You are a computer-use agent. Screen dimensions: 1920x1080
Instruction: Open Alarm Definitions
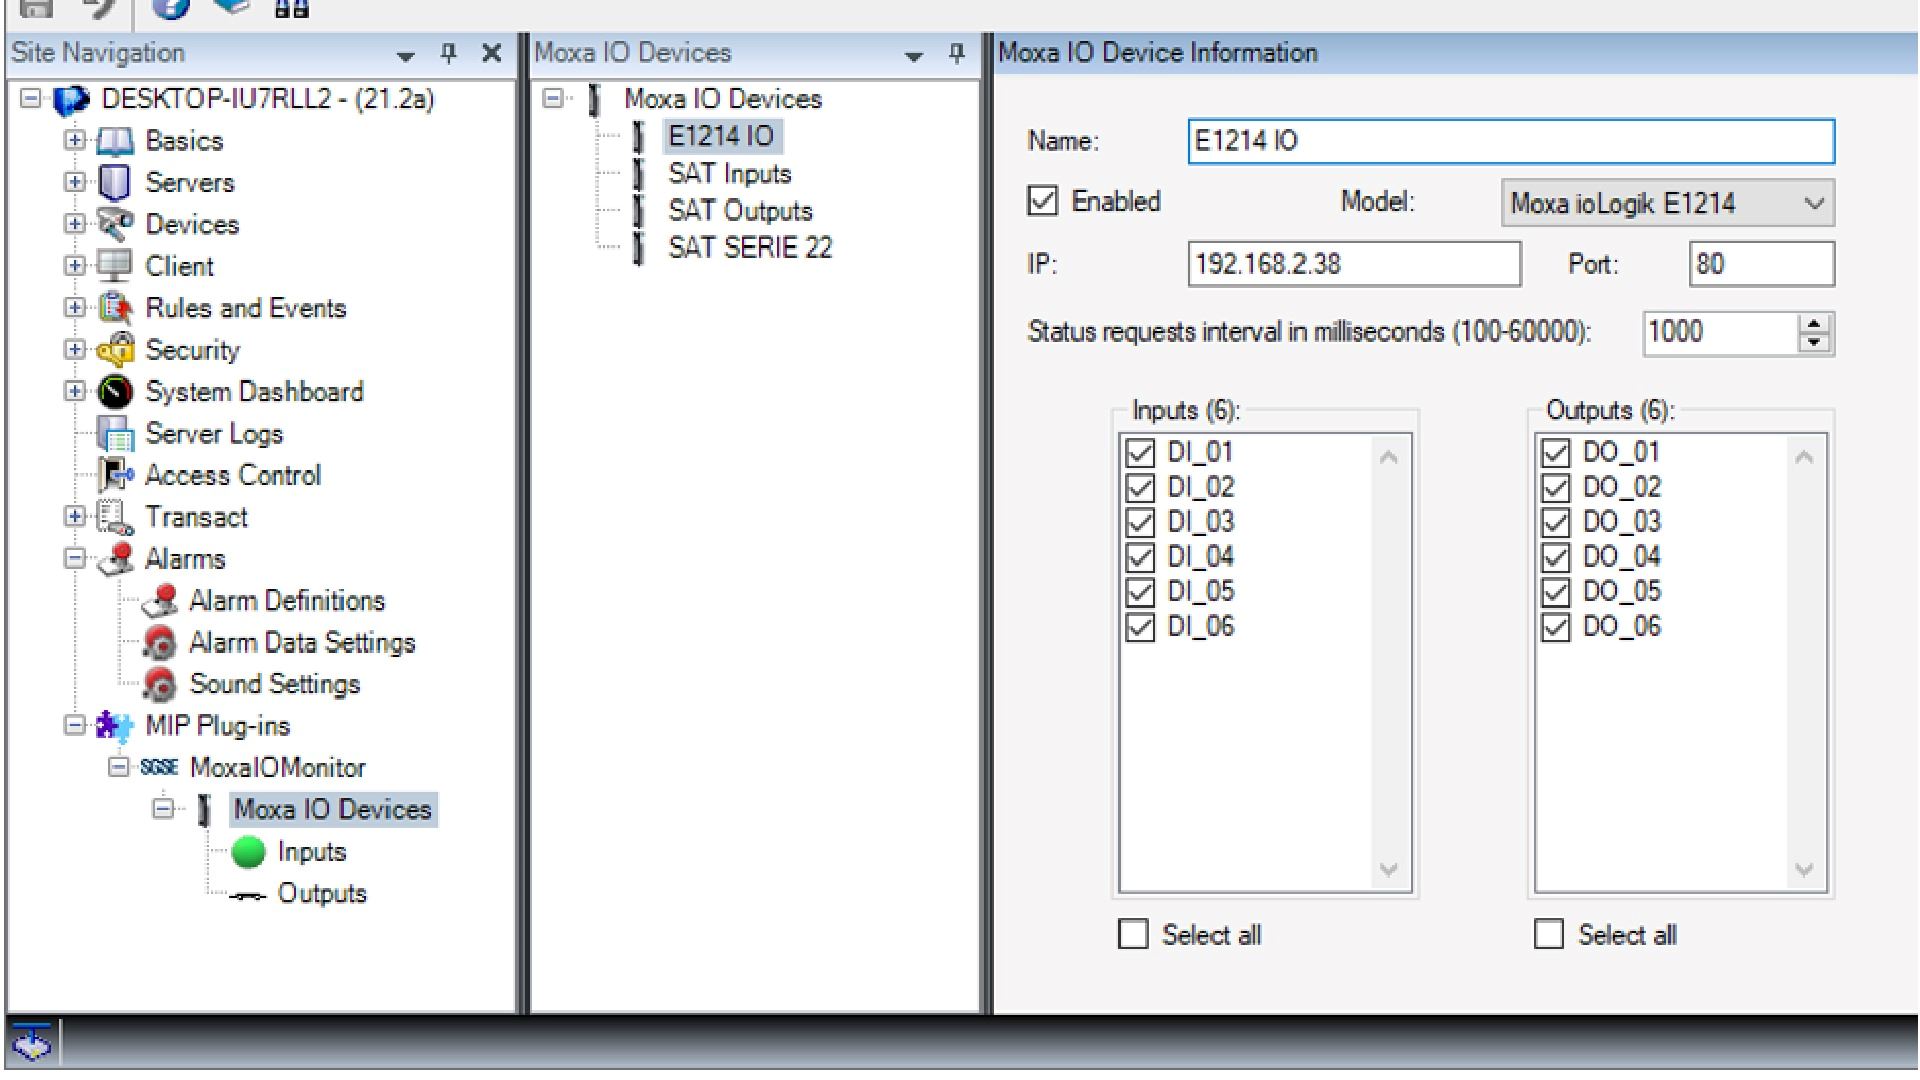pyautogui.click(x=287, y=601)
